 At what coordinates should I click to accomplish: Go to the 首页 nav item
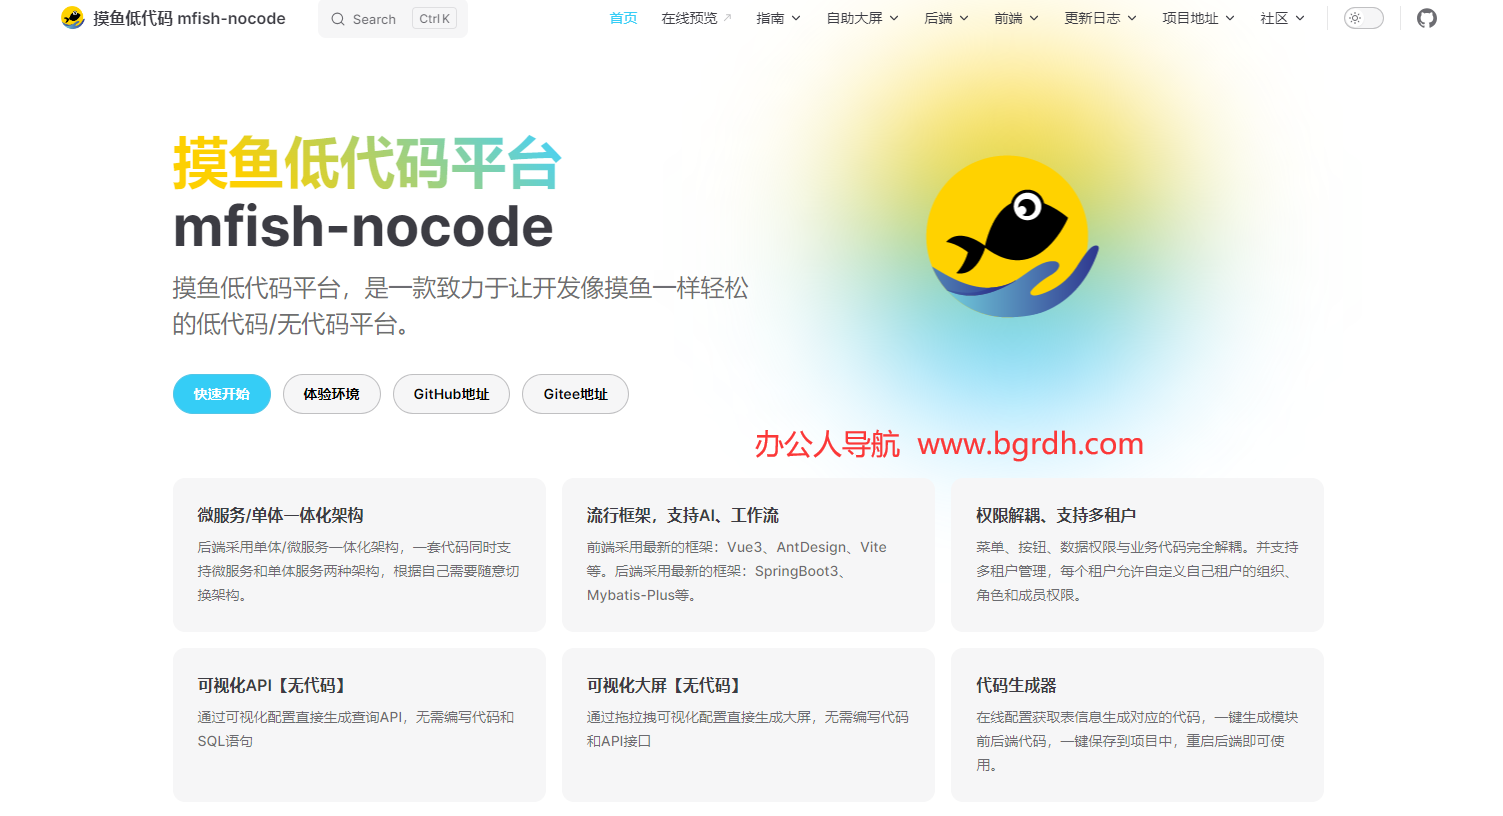pos(623,18)
